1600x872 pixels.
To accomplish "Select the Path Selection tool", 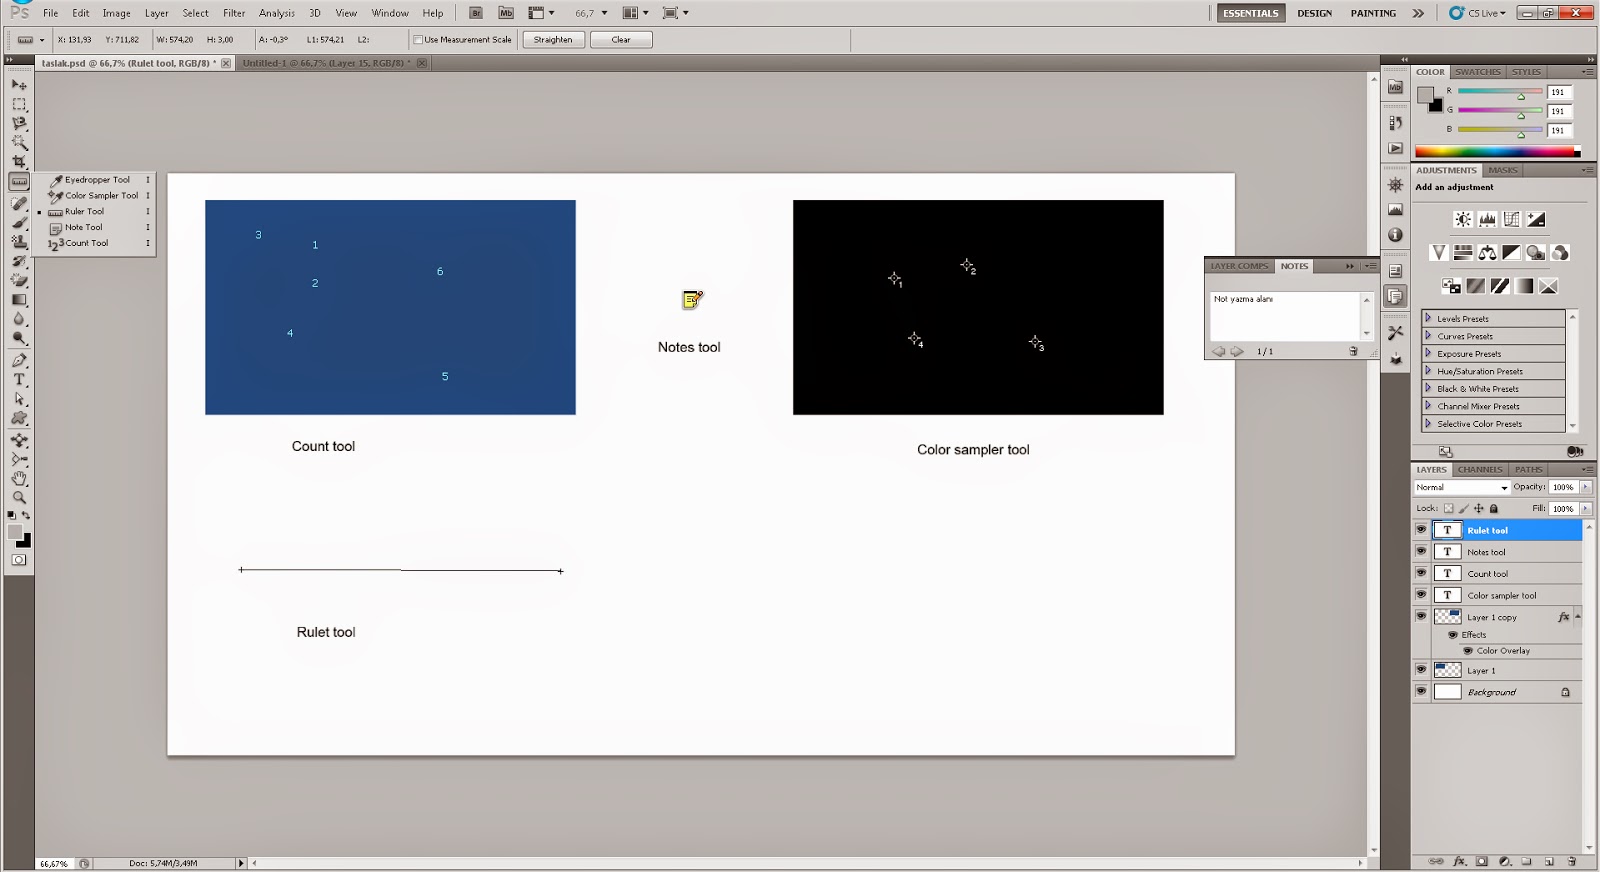I will [19, 399].
